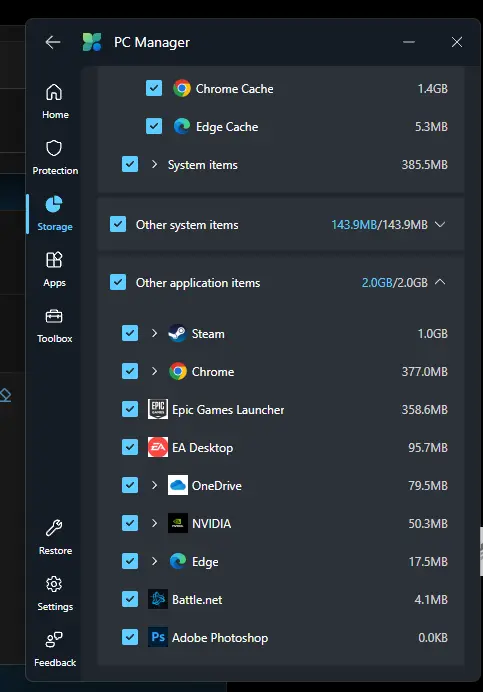Toggle the Other application items checkbox
Viewport: 483px width, 692px height.
[x=118, y=282]
